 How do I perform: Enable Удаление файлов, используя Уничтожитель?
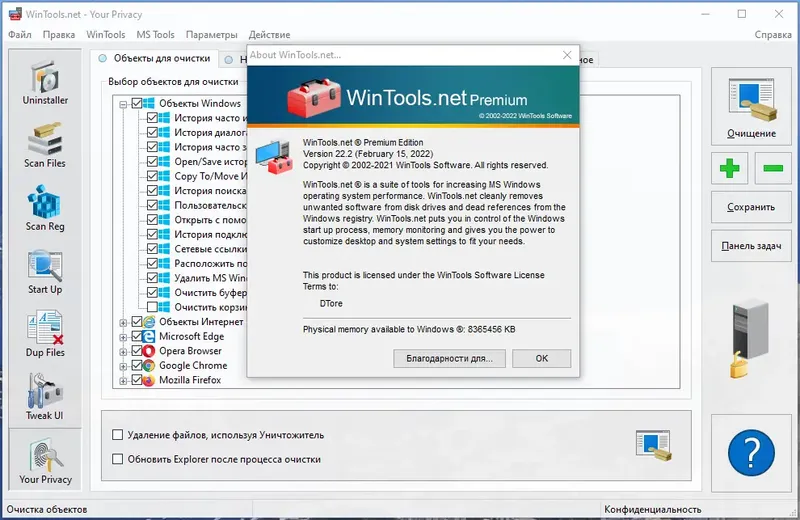(x=117, y=435)
